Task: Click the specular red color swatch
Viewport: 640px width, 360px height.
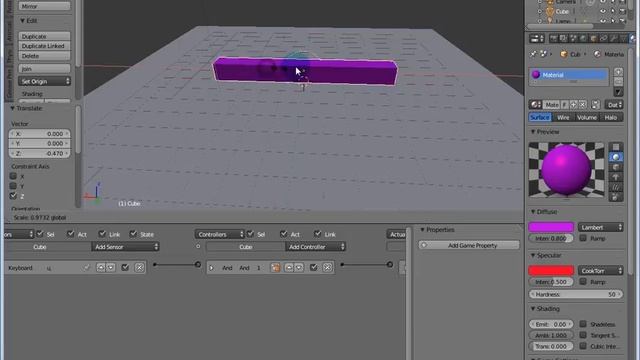Action: pos(551,270)
